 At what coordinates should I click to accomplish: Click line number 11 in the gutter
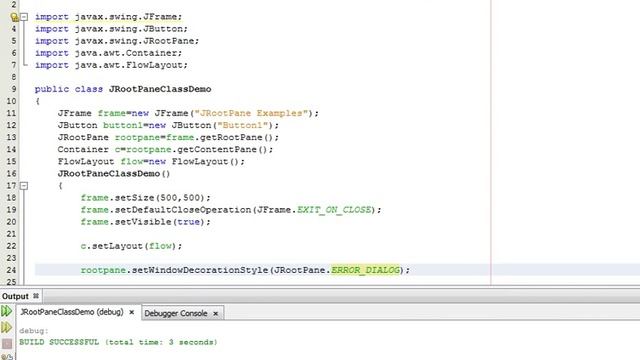pyautogui.click(x=11, y=113)
